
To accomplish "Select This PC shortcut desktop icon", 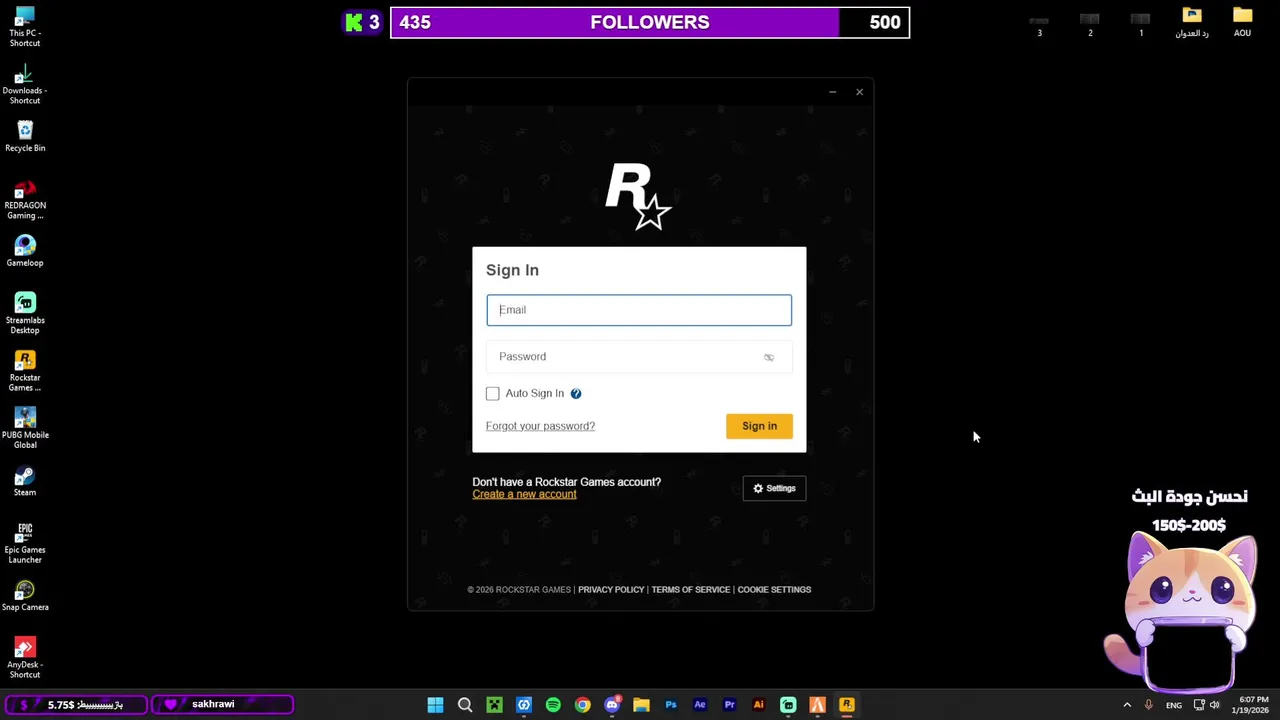I will click(25, 27).
